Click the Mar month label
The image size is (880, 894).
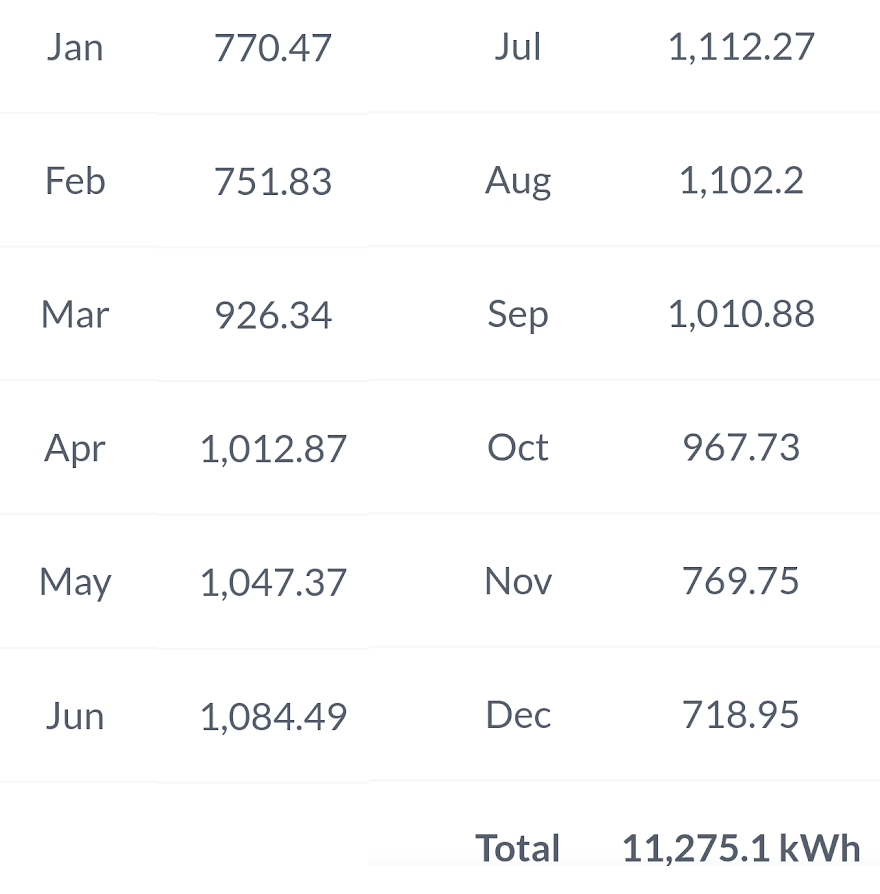(x=75, y=315)
